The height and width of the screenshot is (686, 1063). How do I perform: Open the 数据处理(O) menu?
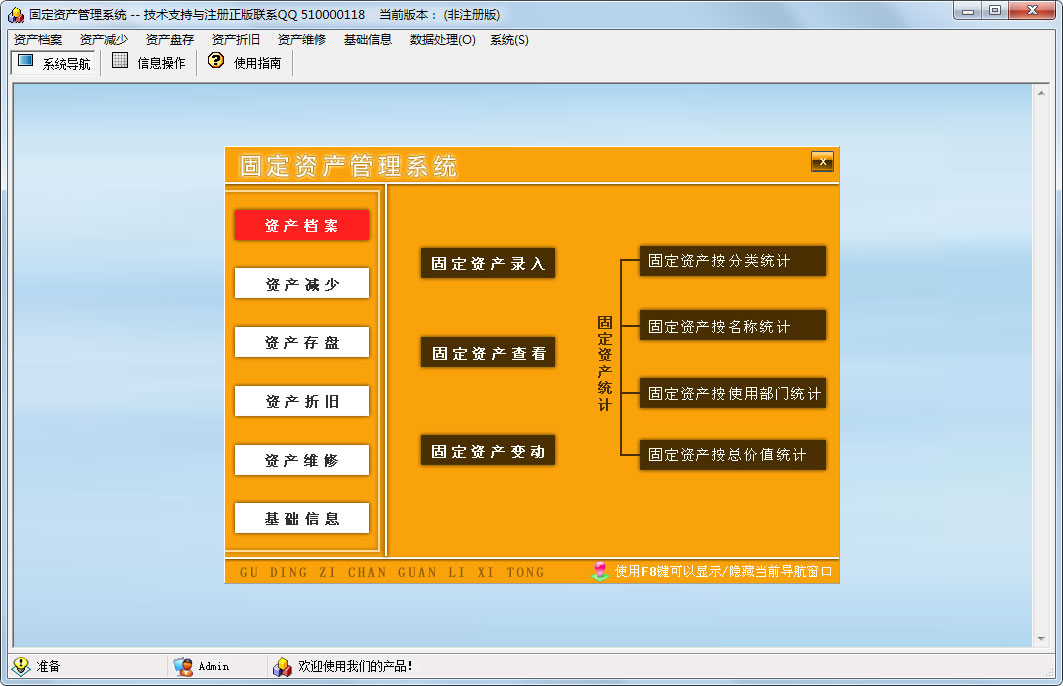442,40
